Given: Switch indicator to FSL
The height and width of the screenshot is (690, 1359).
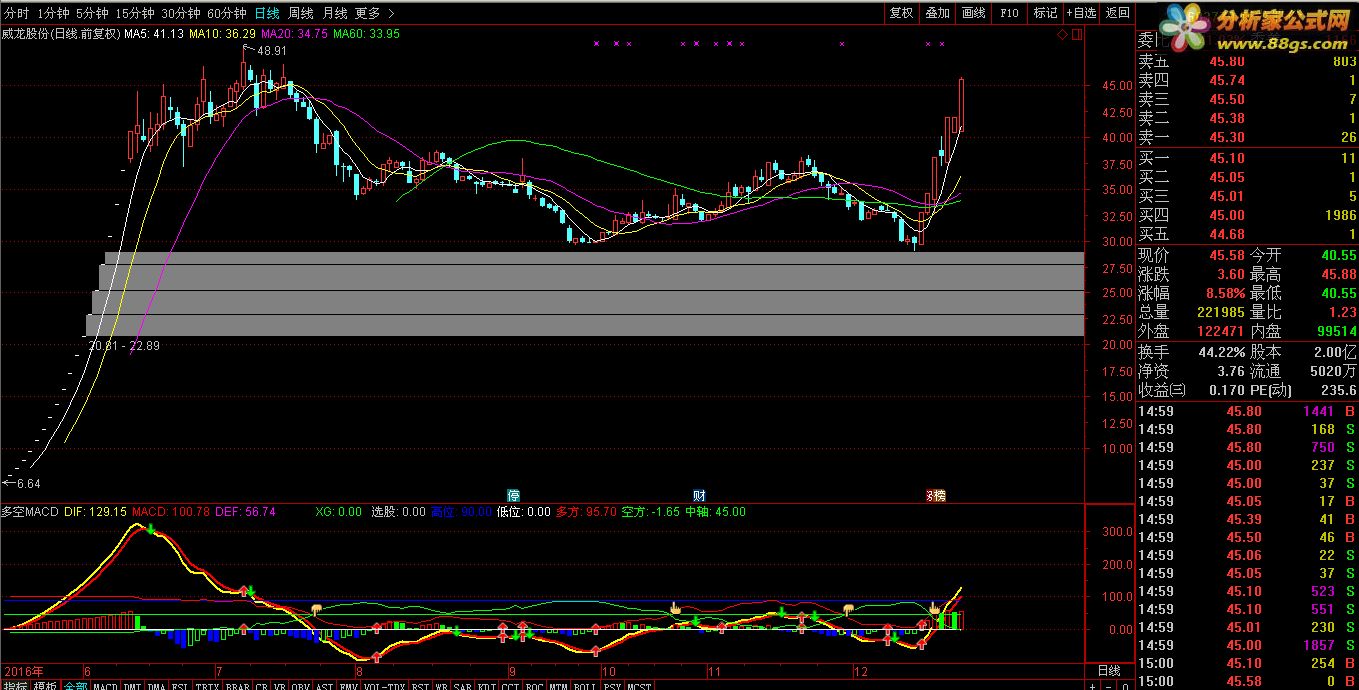Looking at the screenshot, I should tap(180, 684).
